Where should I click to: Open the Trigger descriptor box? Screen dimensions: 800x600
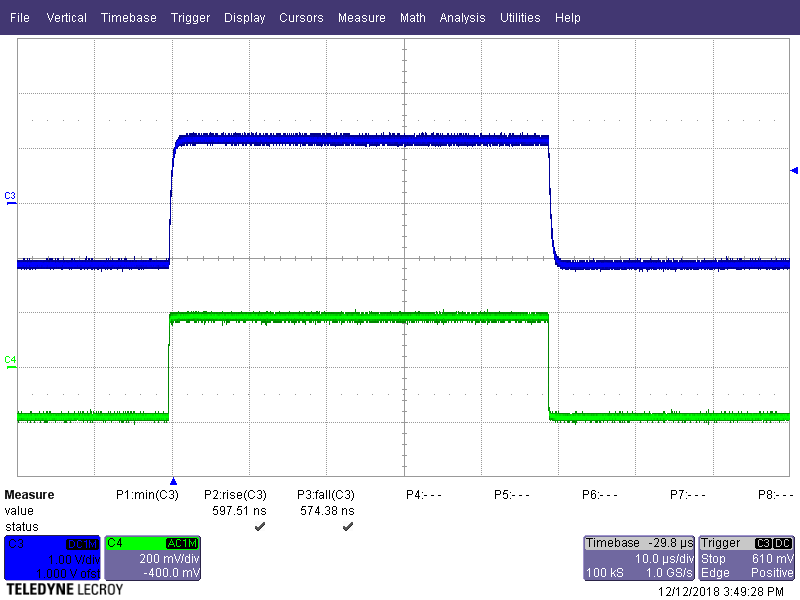click(746, 558)
